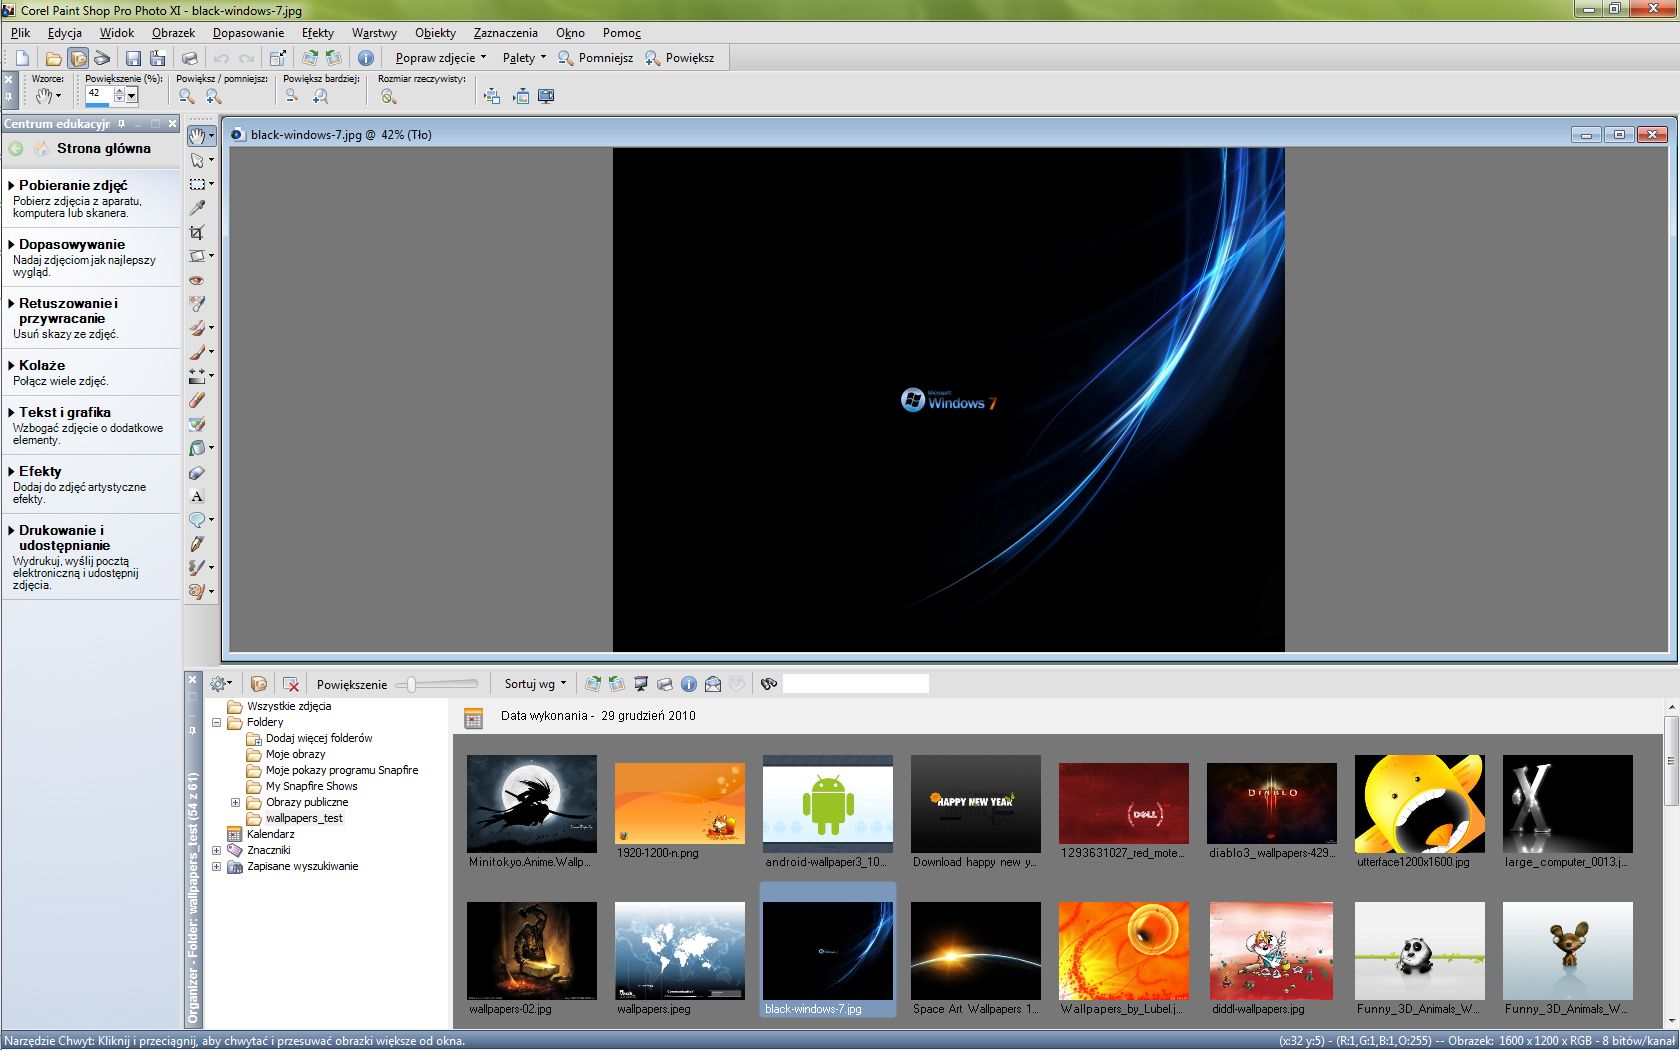Select the rectangular Selection tool
The image size is (1680, 1050).
[198, 184]
